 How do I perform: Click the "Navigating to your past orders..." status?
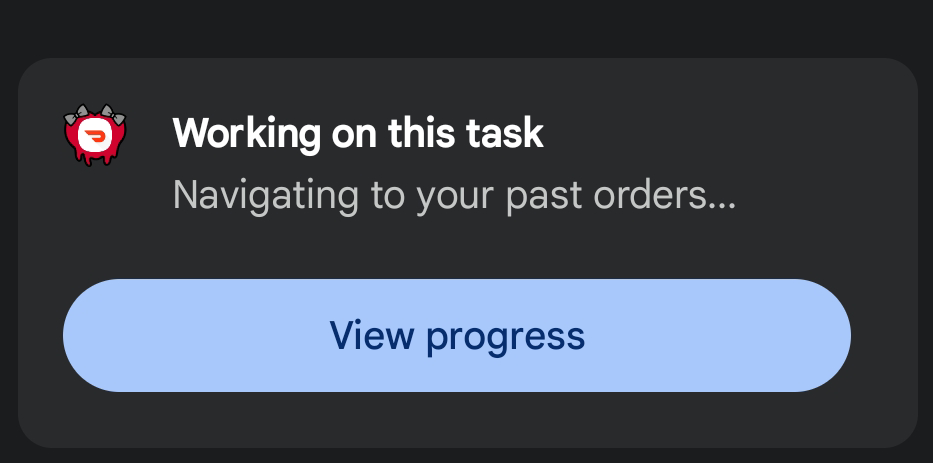454,195
